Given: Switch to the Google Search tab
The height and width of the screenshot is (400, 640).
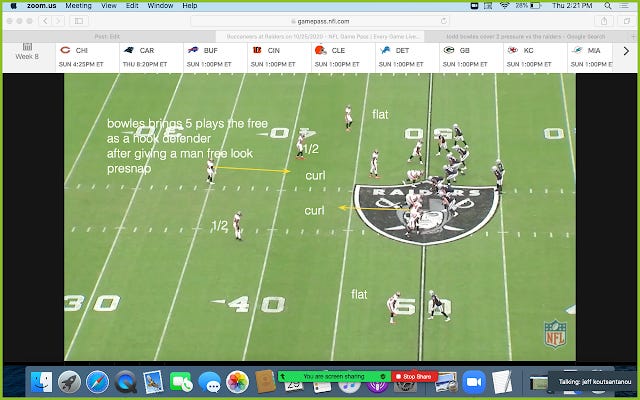Looking at the screenshot, I should (526, 36).
